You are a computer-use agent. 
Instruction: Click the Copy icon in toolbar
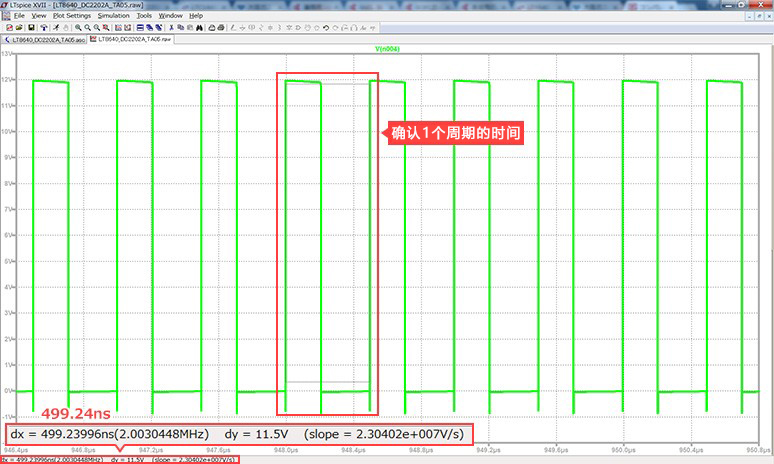(x=180, y=27)
